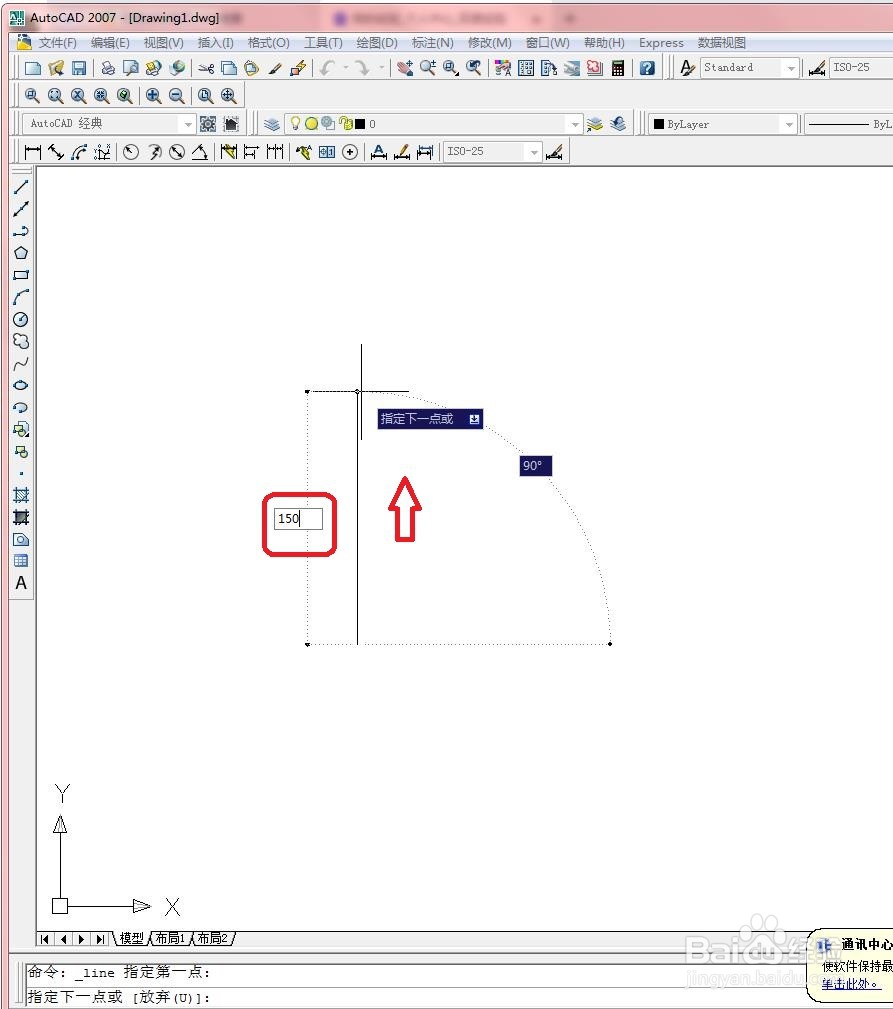The width and height of the screenshot is (893, 1009).
Task: Click the 150 dynamic input field
Action: click(298, 519)
